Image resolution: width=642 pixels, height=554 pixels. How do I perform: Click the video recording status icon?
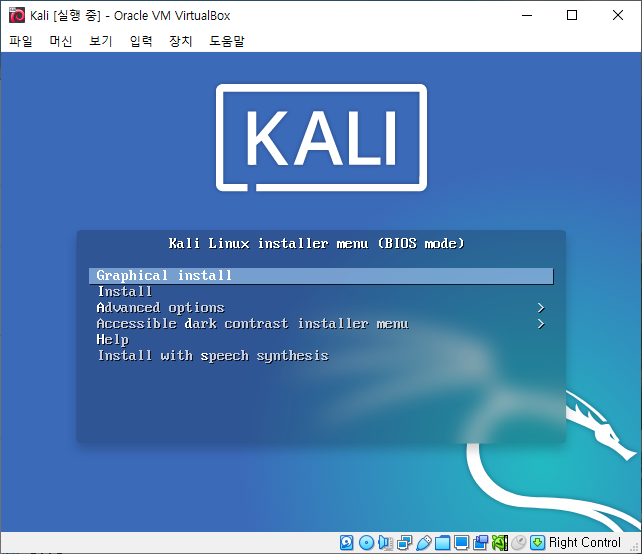pyautogui.click(x=480, y=543)
